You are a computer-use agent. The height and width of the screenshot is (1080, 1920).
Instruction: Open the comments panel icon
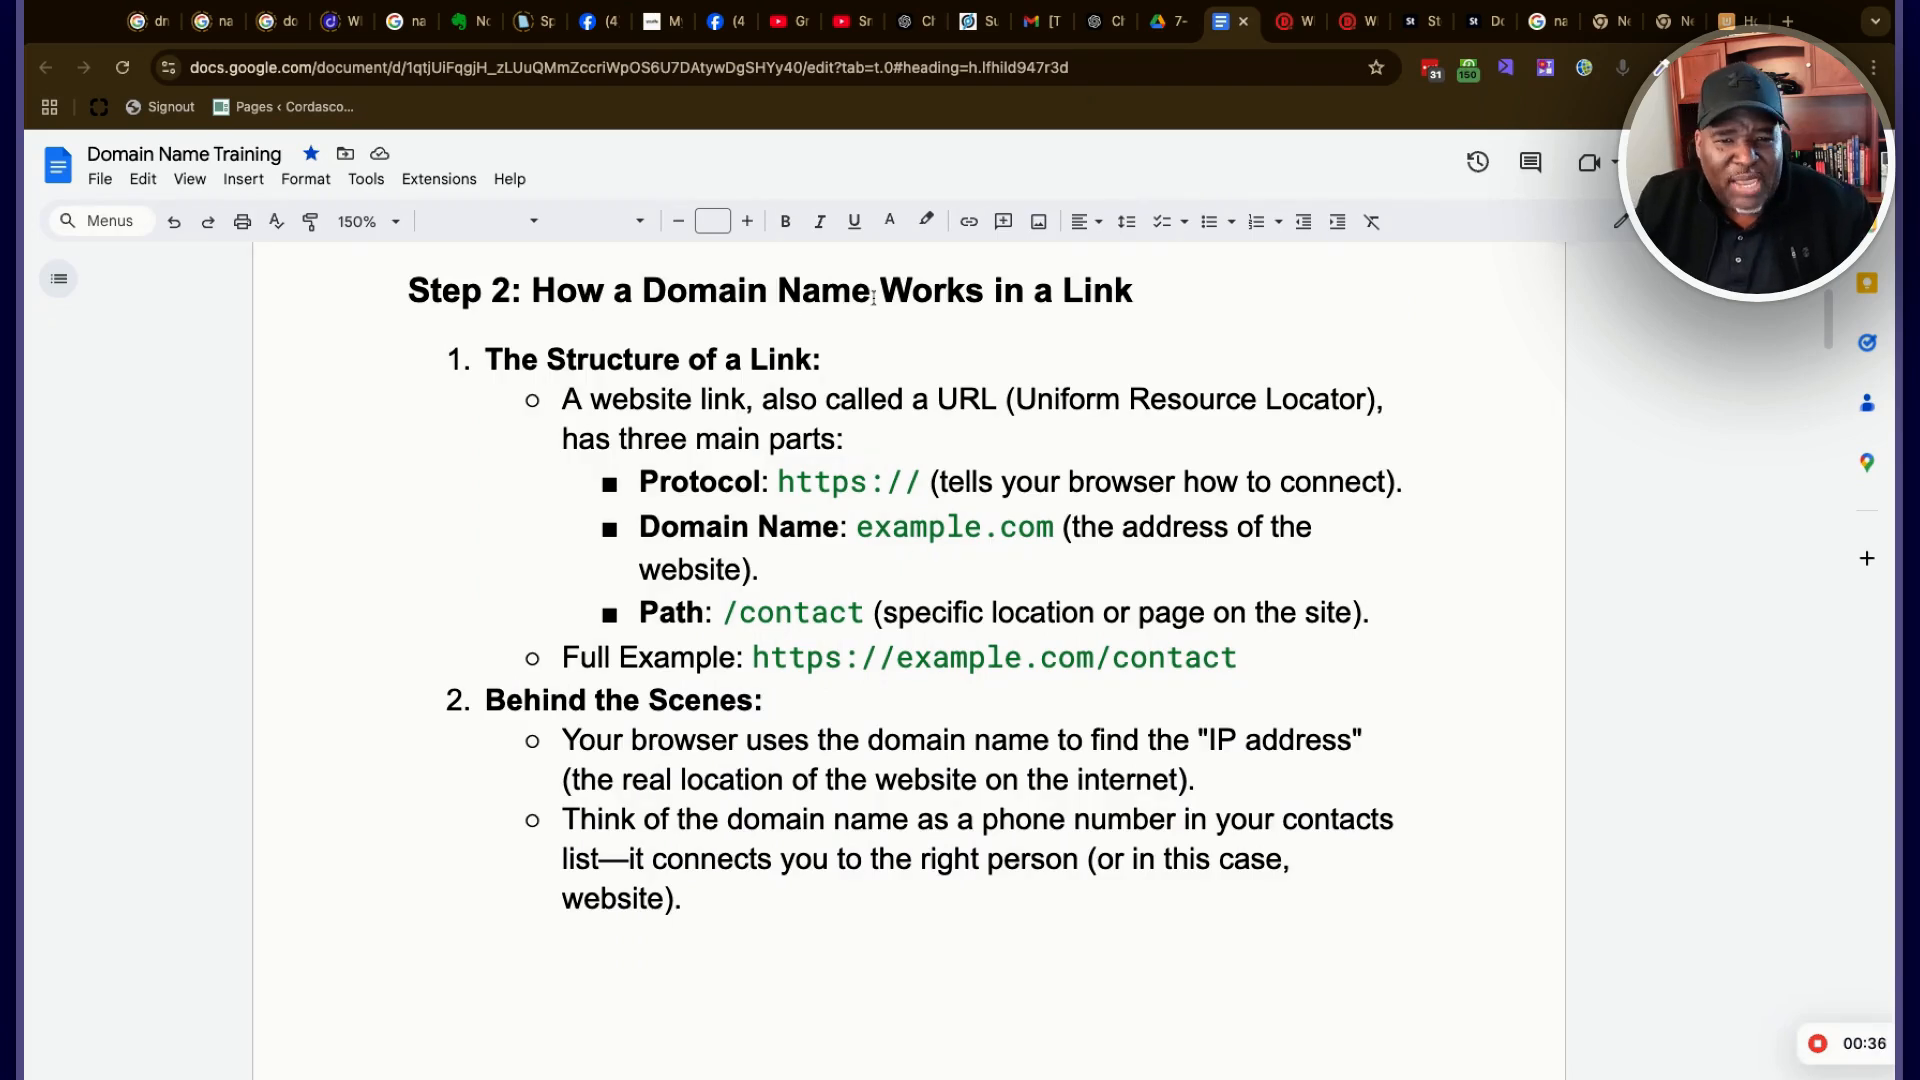tap(1530, 162)
